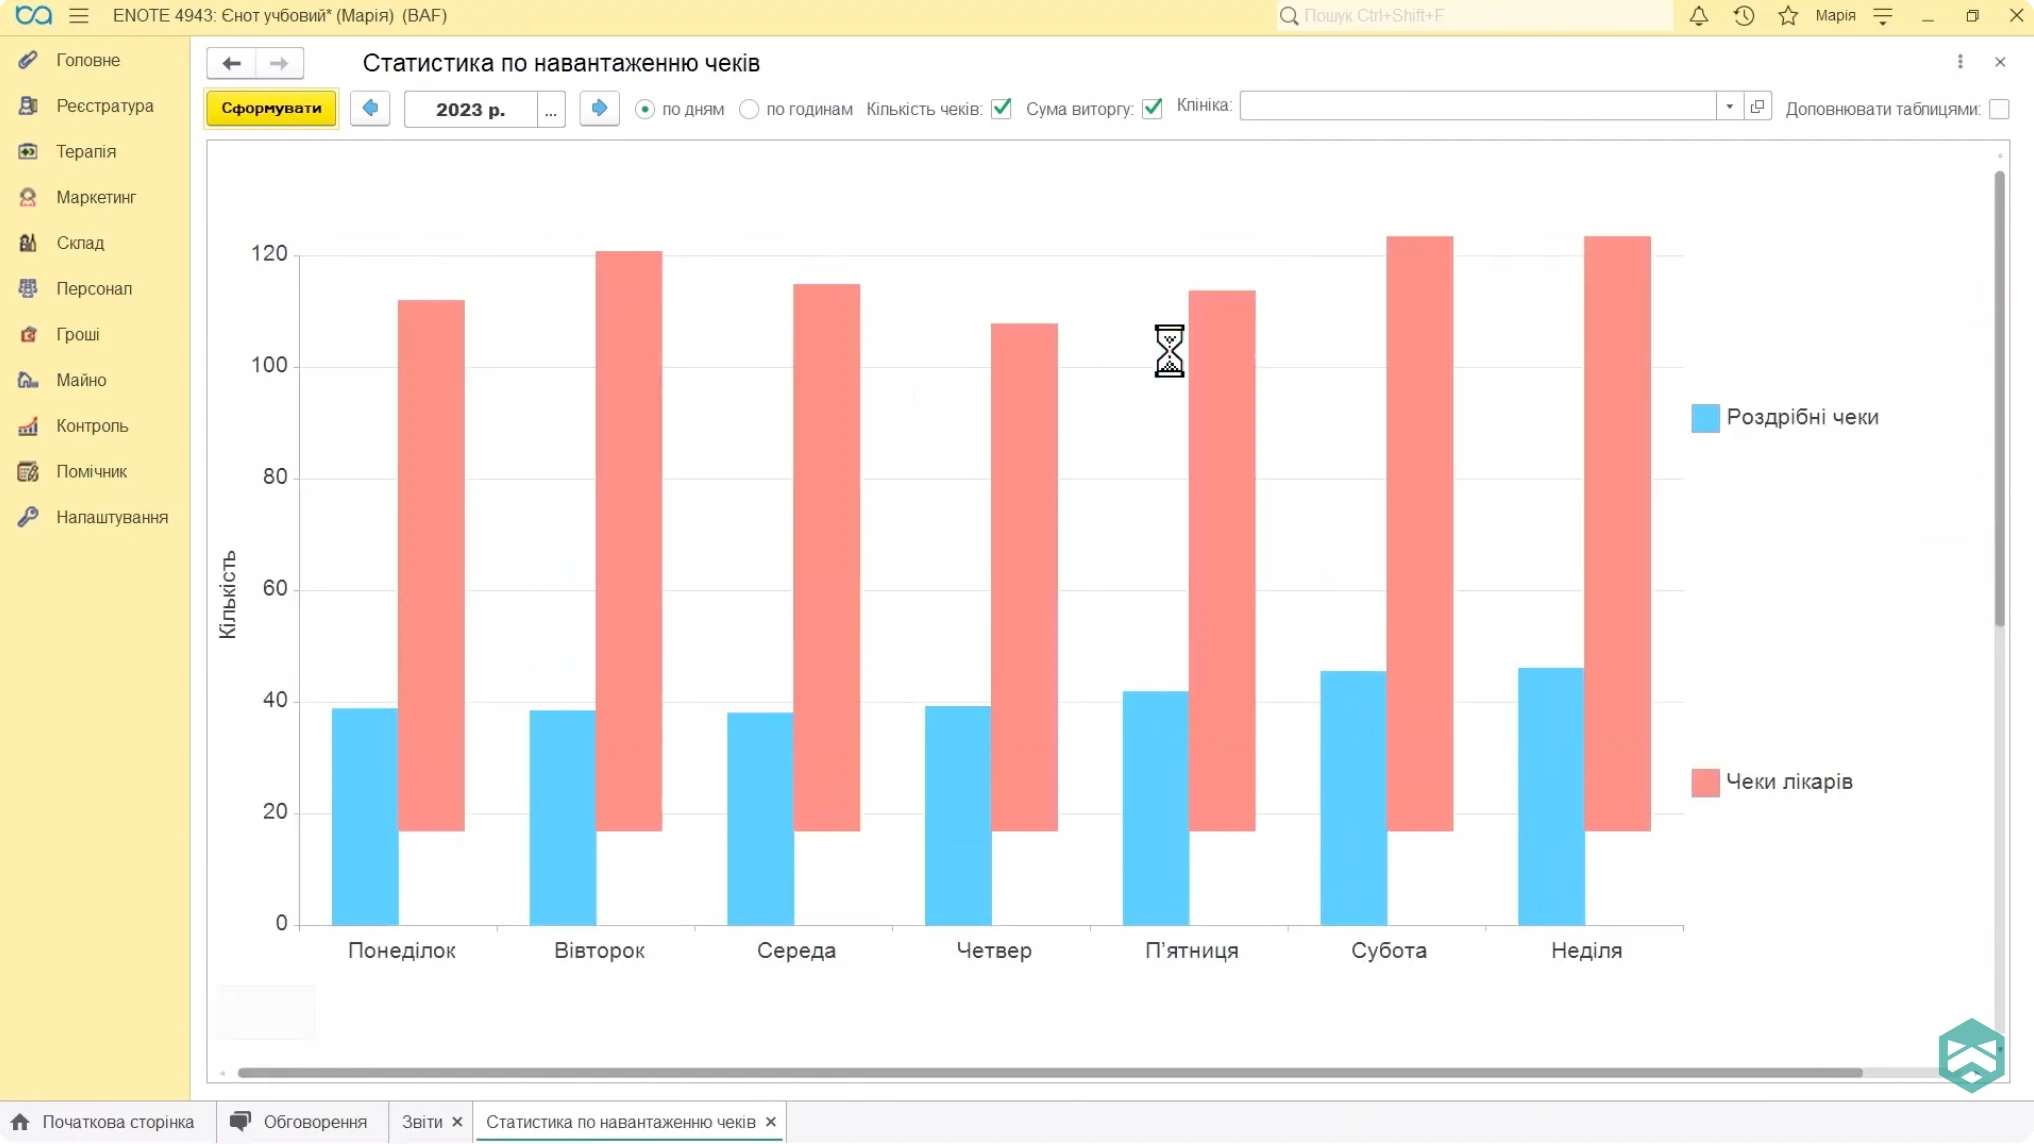Select the по годинам radio button
The image size is (2034, 1144).
click(x=749, y=109)
